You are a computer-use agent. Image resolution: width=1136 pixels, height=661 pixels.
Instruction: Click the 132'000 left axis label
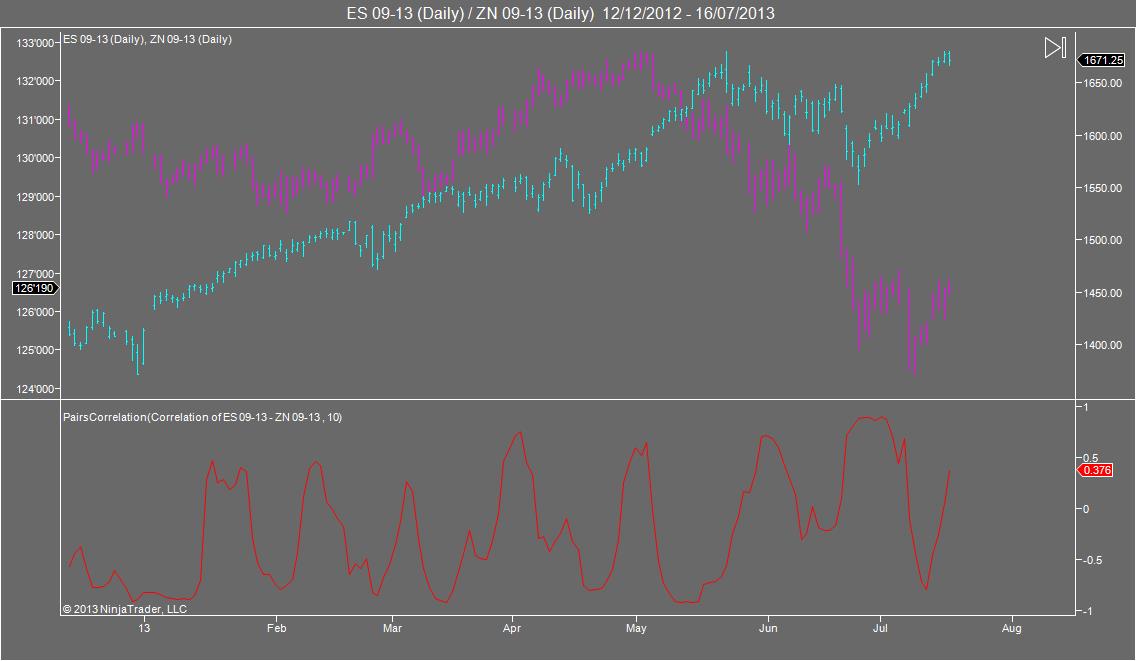point(35,81)
